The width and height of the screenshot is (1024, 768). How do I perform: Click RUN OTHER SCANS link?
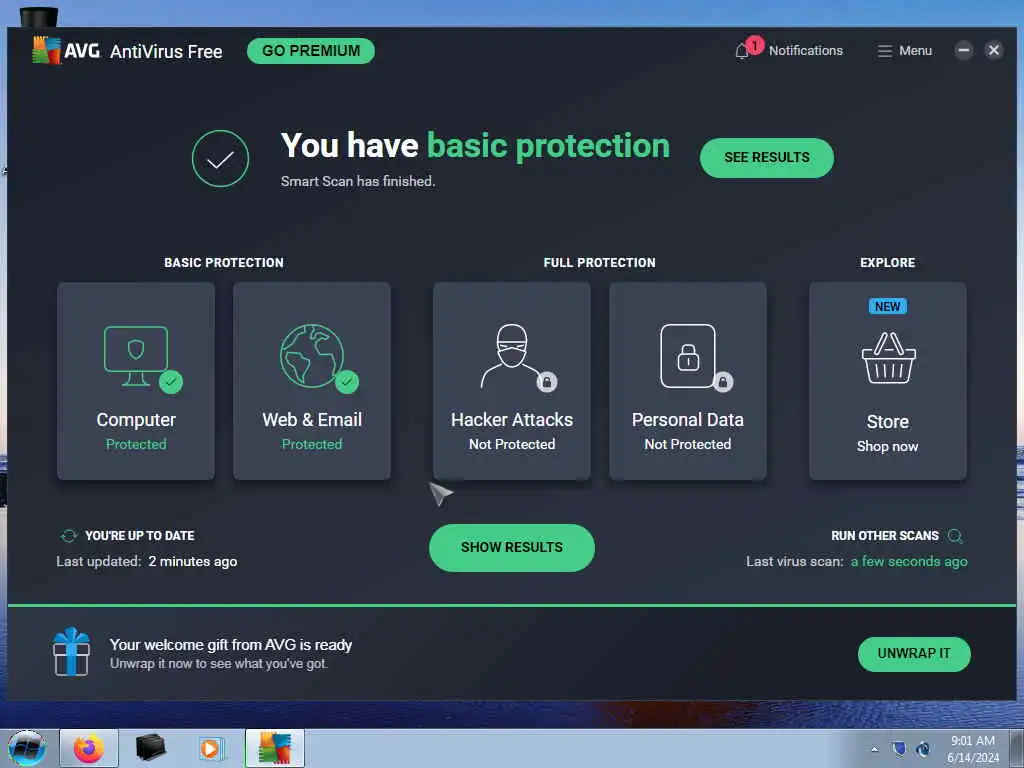coord(884,536)
